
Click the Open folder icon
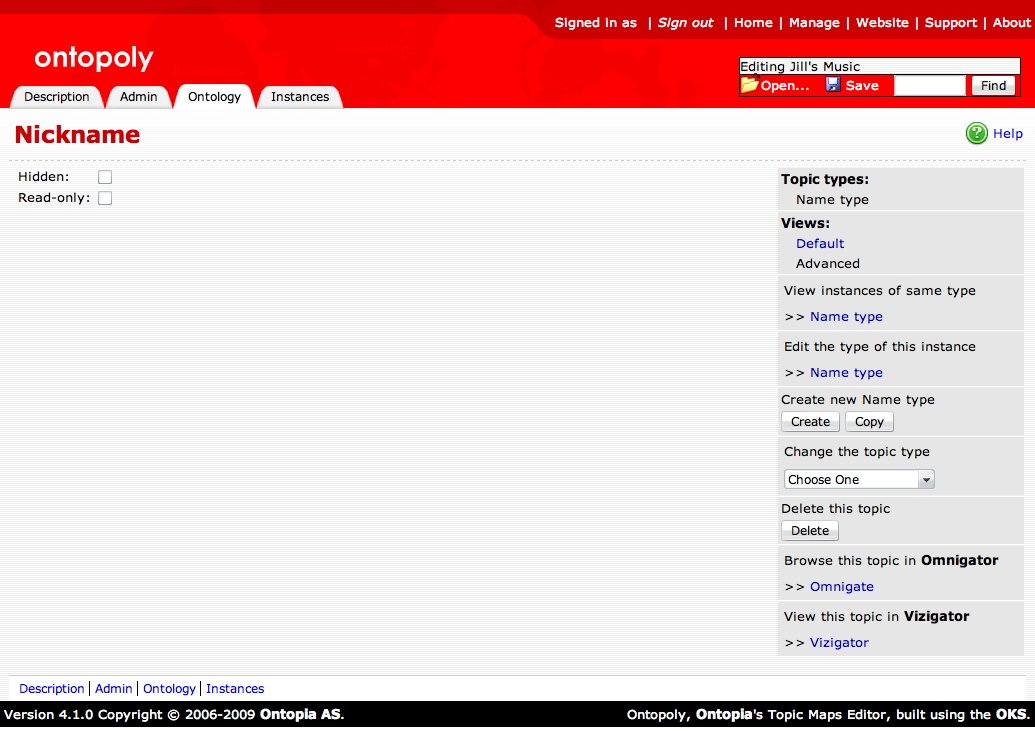pyautogui.click(x=749, y=85)
